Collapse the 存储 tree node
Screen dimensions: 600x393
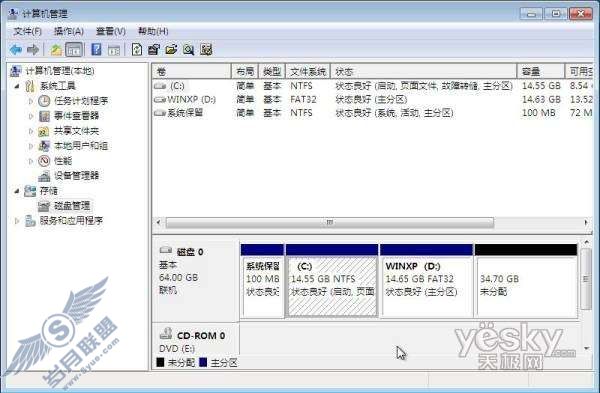(16, 191)
